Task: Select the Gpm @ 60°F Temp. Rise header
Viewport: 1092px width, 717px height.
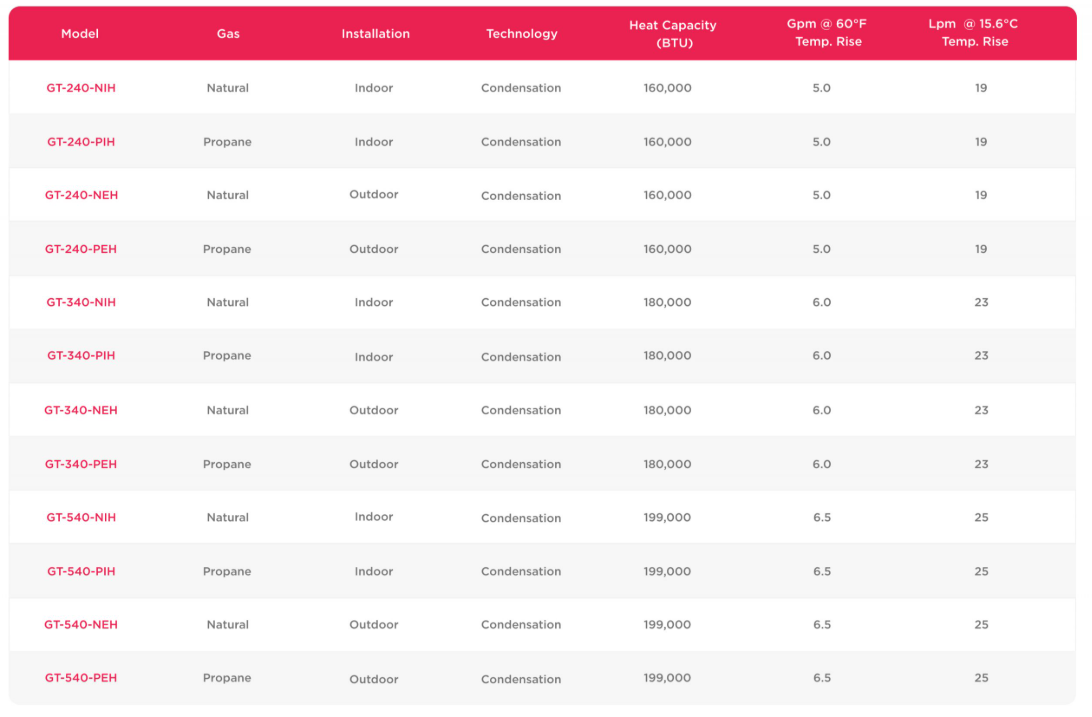Action: tap(828, 33)
